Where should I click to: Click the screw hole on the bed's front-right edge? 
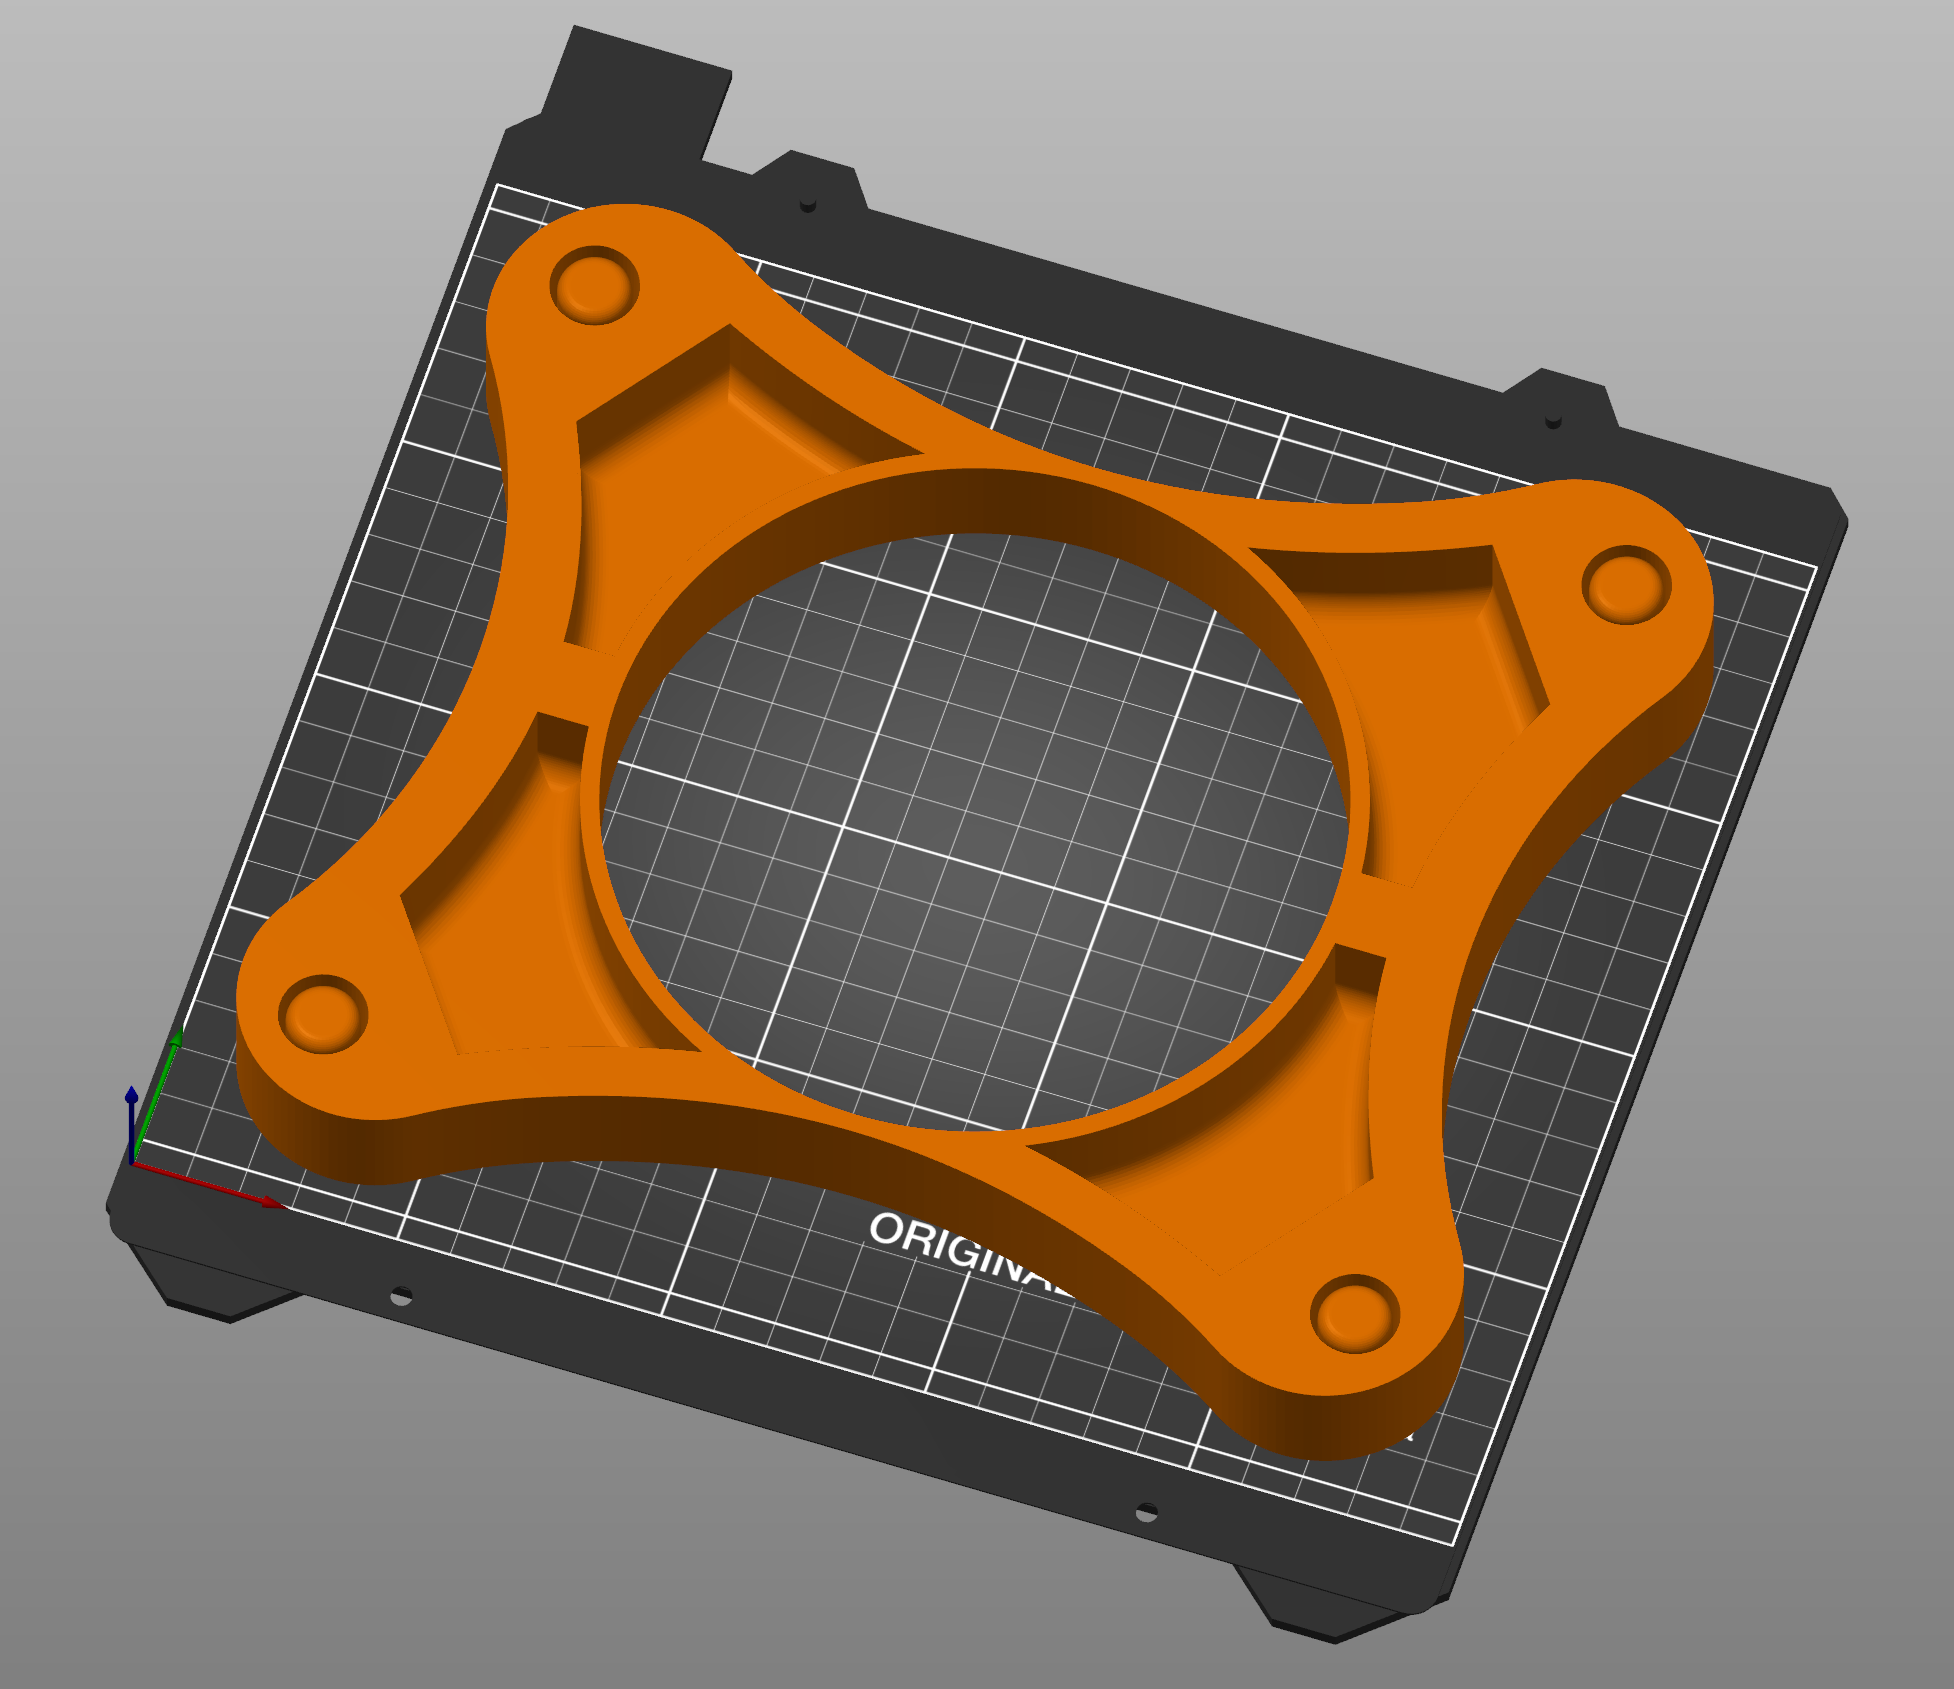click(x=1146, y=1512)
